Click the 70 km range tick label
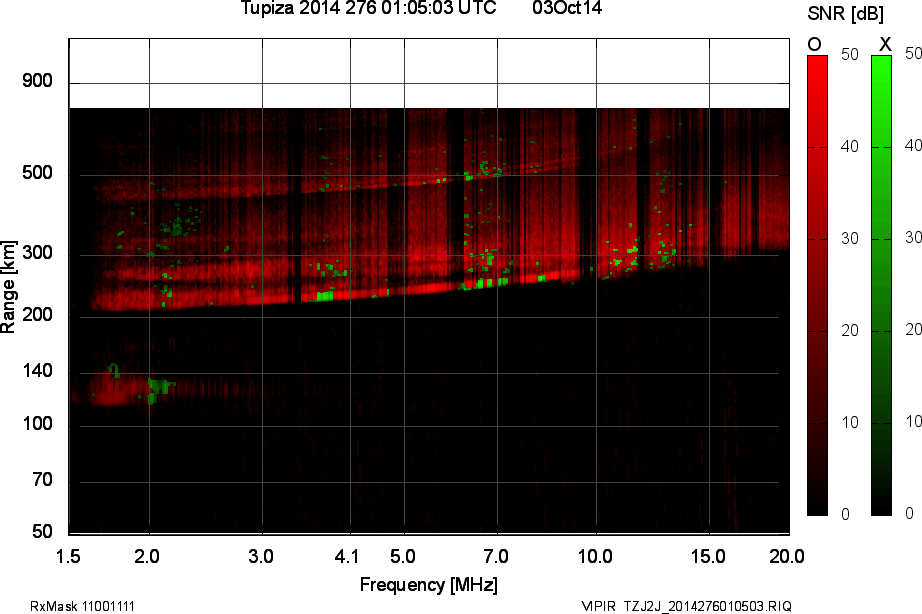 [41, 481]
